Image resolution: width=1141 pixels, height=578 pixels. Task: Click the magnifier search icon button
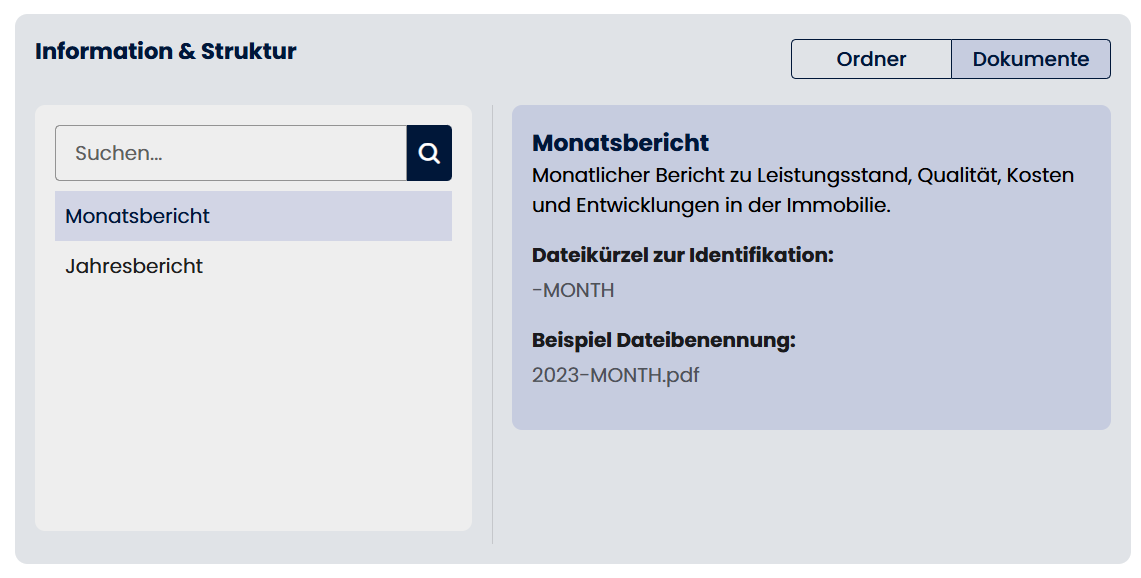[x=429, y=153]
